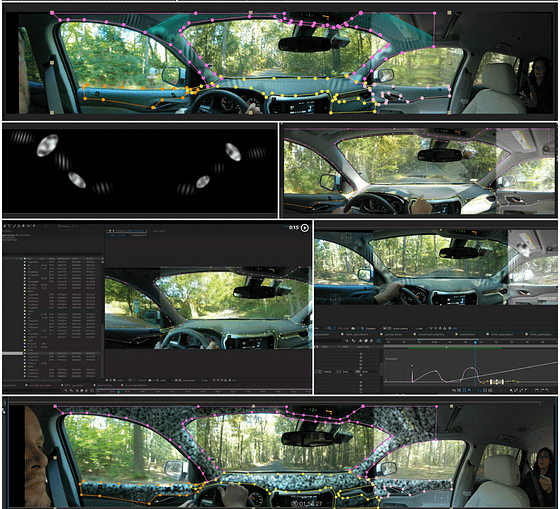Click the Name column header in project panel
This screenshot has height=509, width=560.
tap(30, 258)
